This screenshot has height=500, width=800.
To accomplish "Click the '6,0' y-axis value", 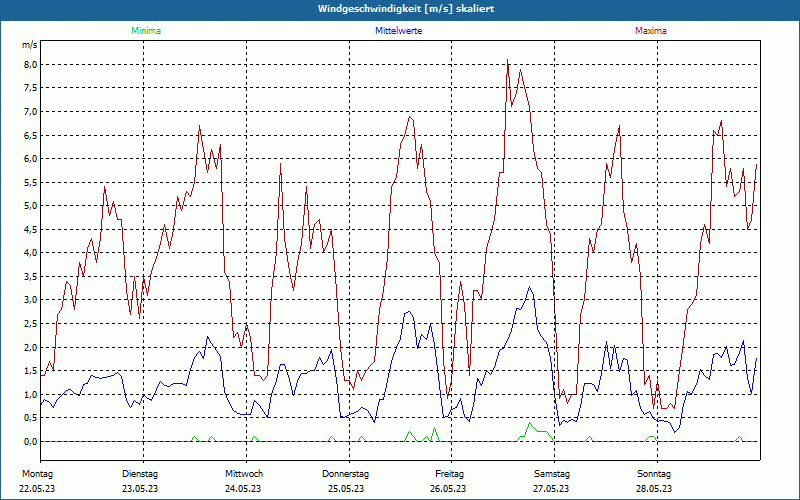I will pos(31,159).
